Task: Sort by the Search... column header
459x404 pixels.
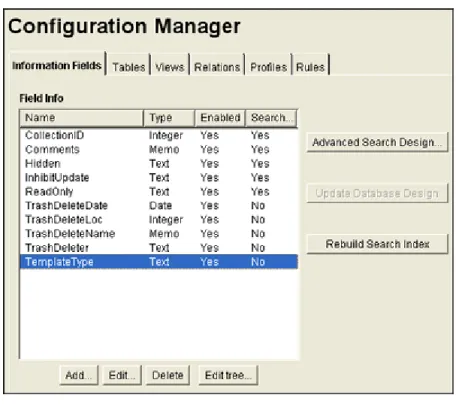Action: point(271,118)
